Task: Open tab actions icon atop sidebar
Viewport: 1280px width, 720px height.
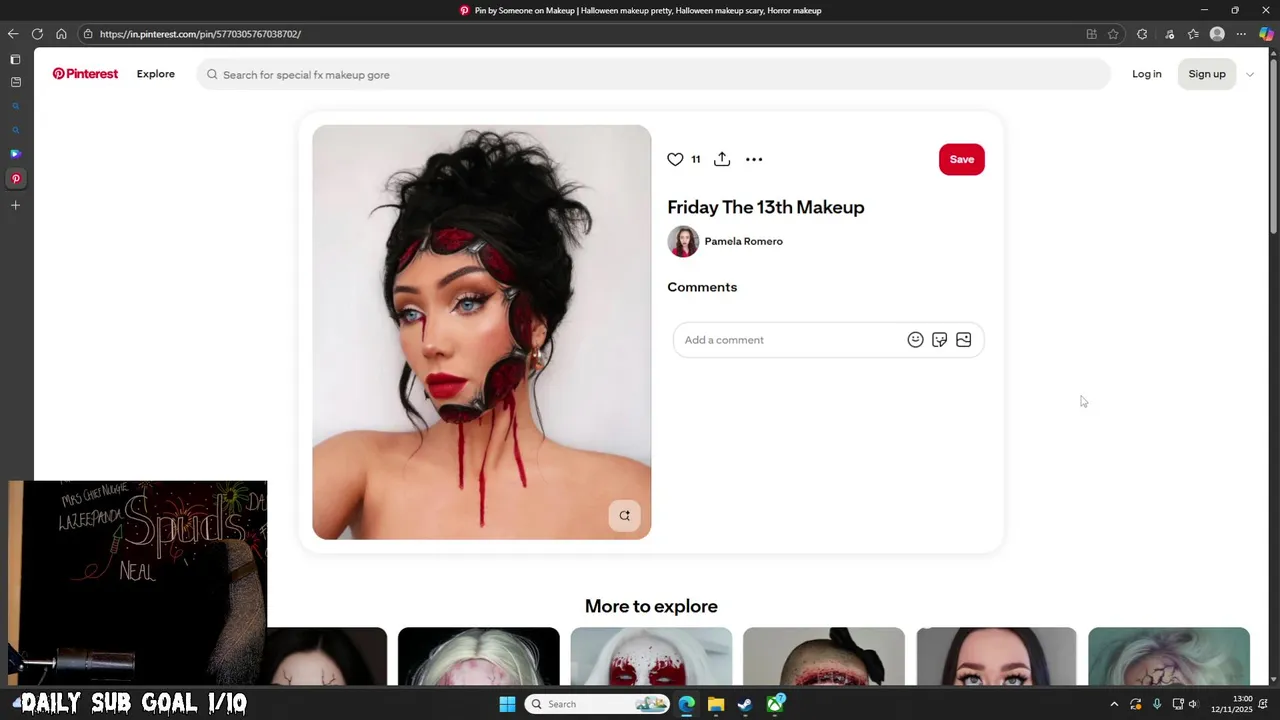Action: pos(15,60)
